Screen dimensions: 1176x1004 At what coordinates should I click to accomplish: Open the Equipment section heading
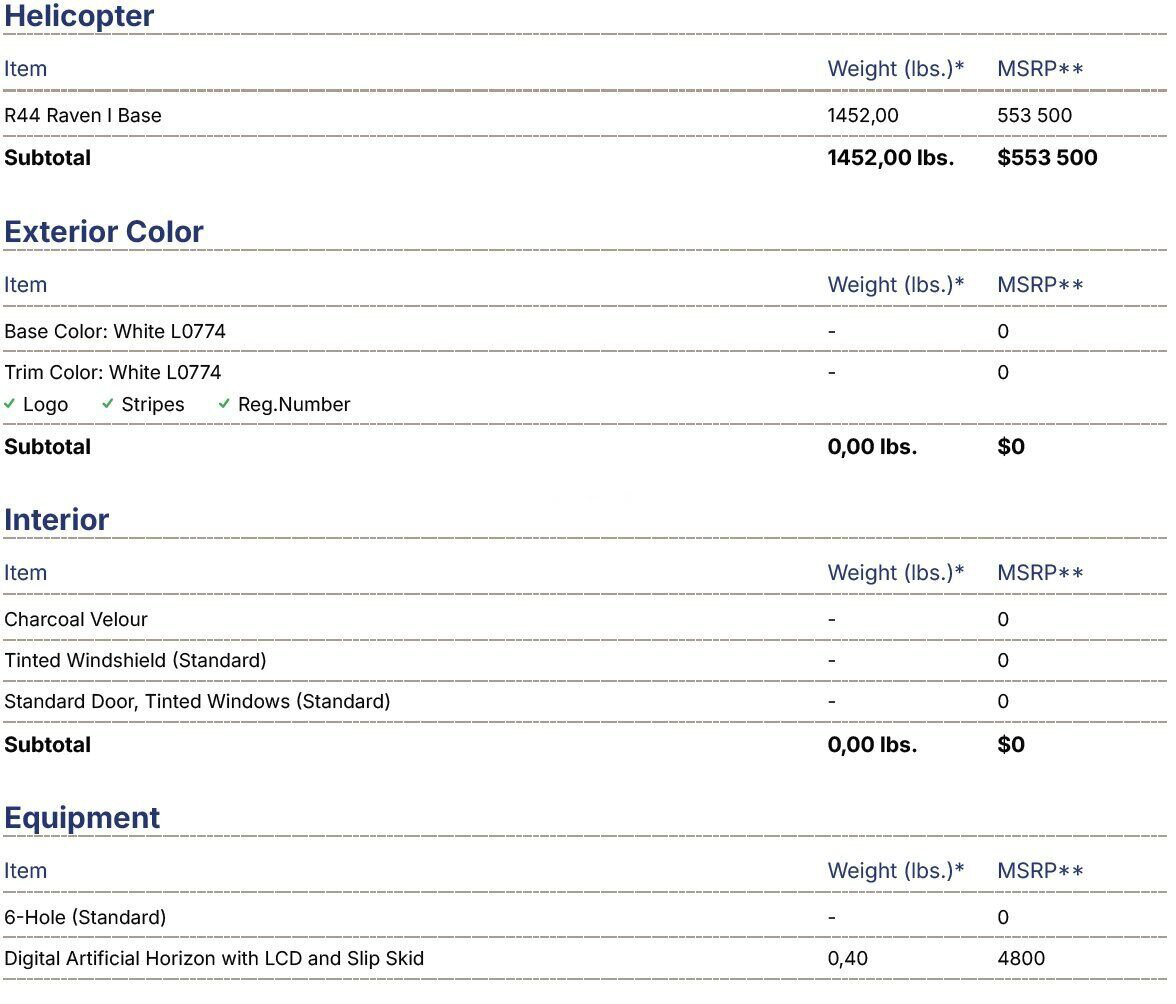tap(82, 817)
